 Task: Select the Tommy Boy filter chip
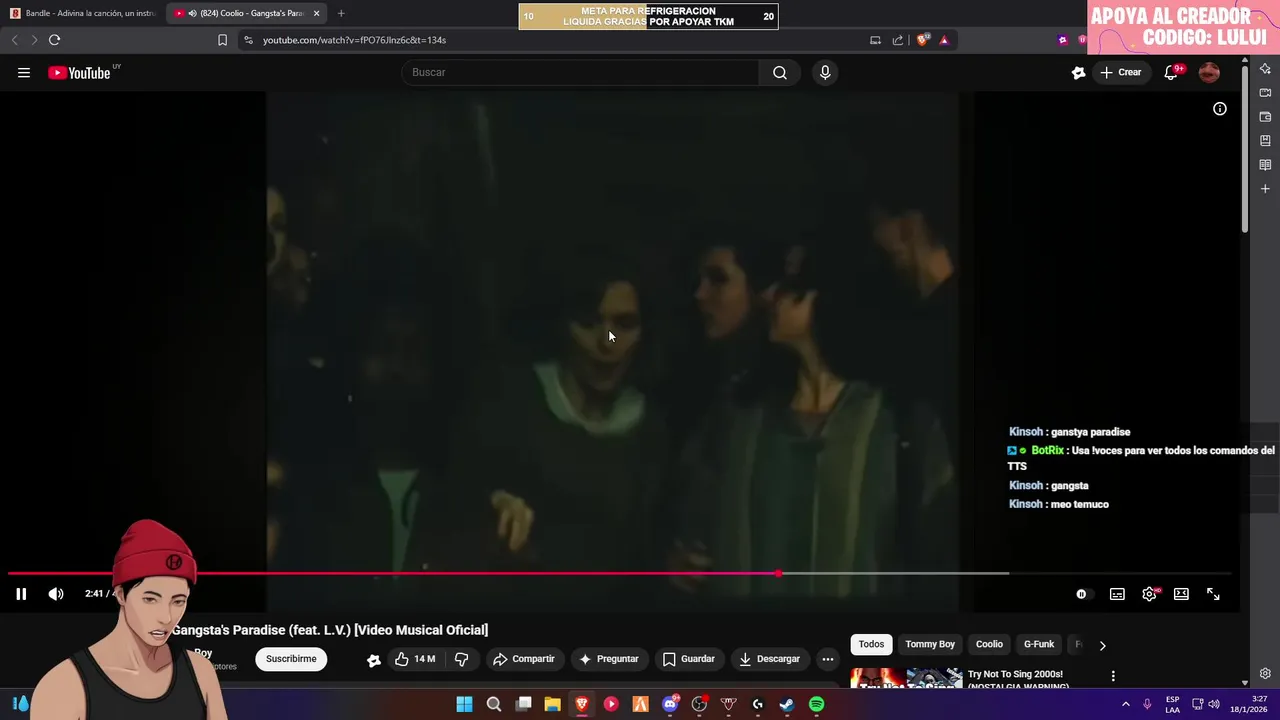[x=930, y=644]
